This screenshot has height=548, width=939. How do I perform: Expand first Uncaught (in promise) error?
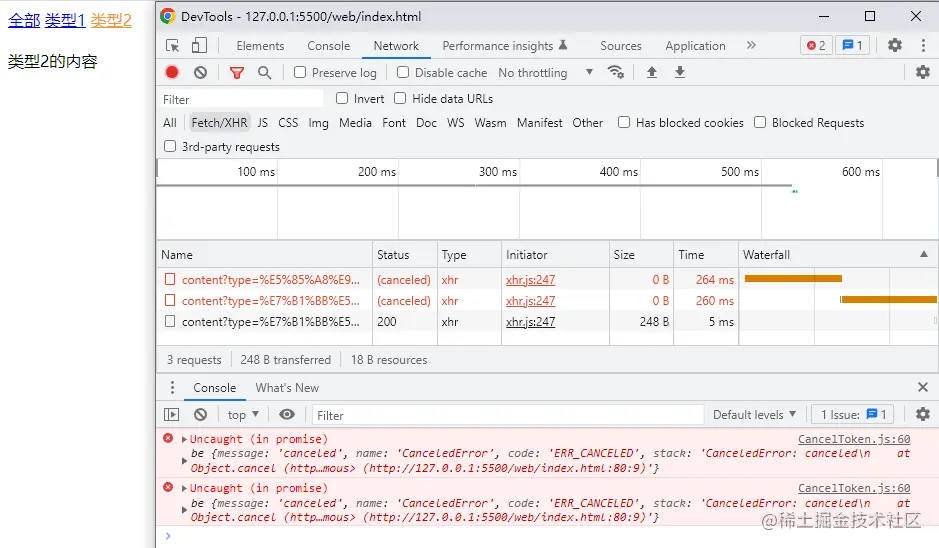[x=184, y=439]
